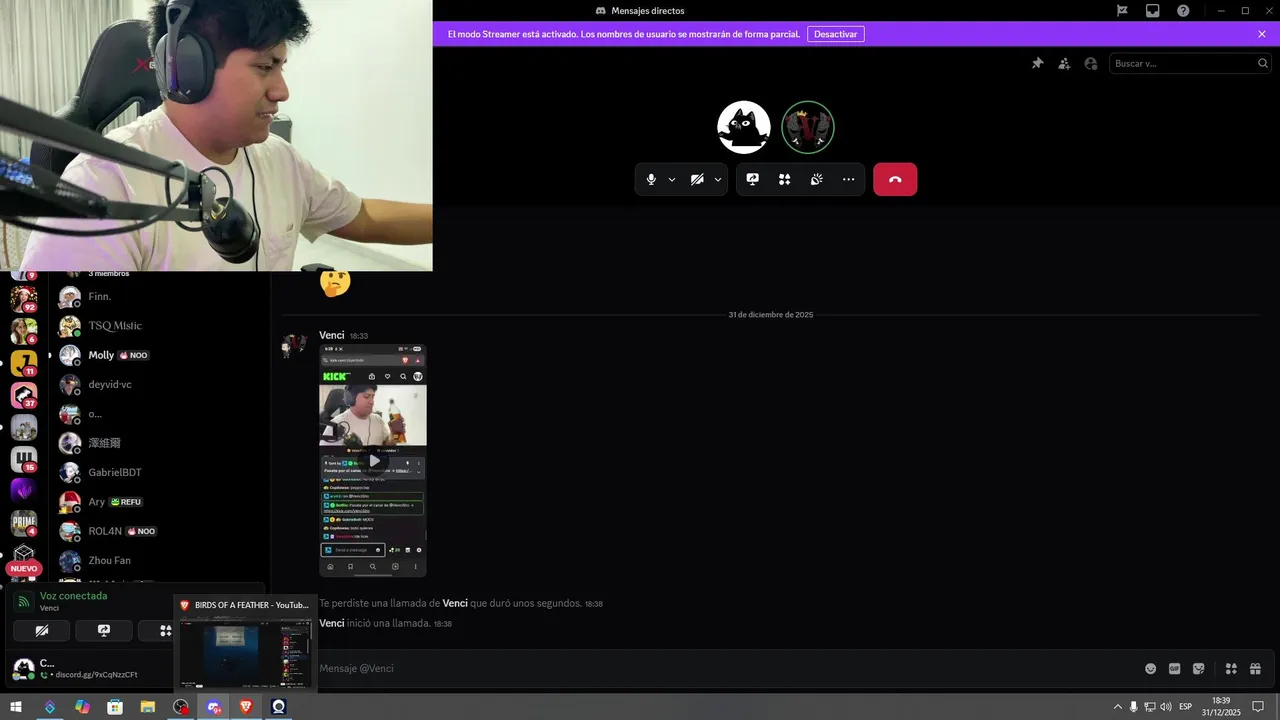Open the Ary direct message
Viewport: 1280px width, 720px height.
point(158,502)
